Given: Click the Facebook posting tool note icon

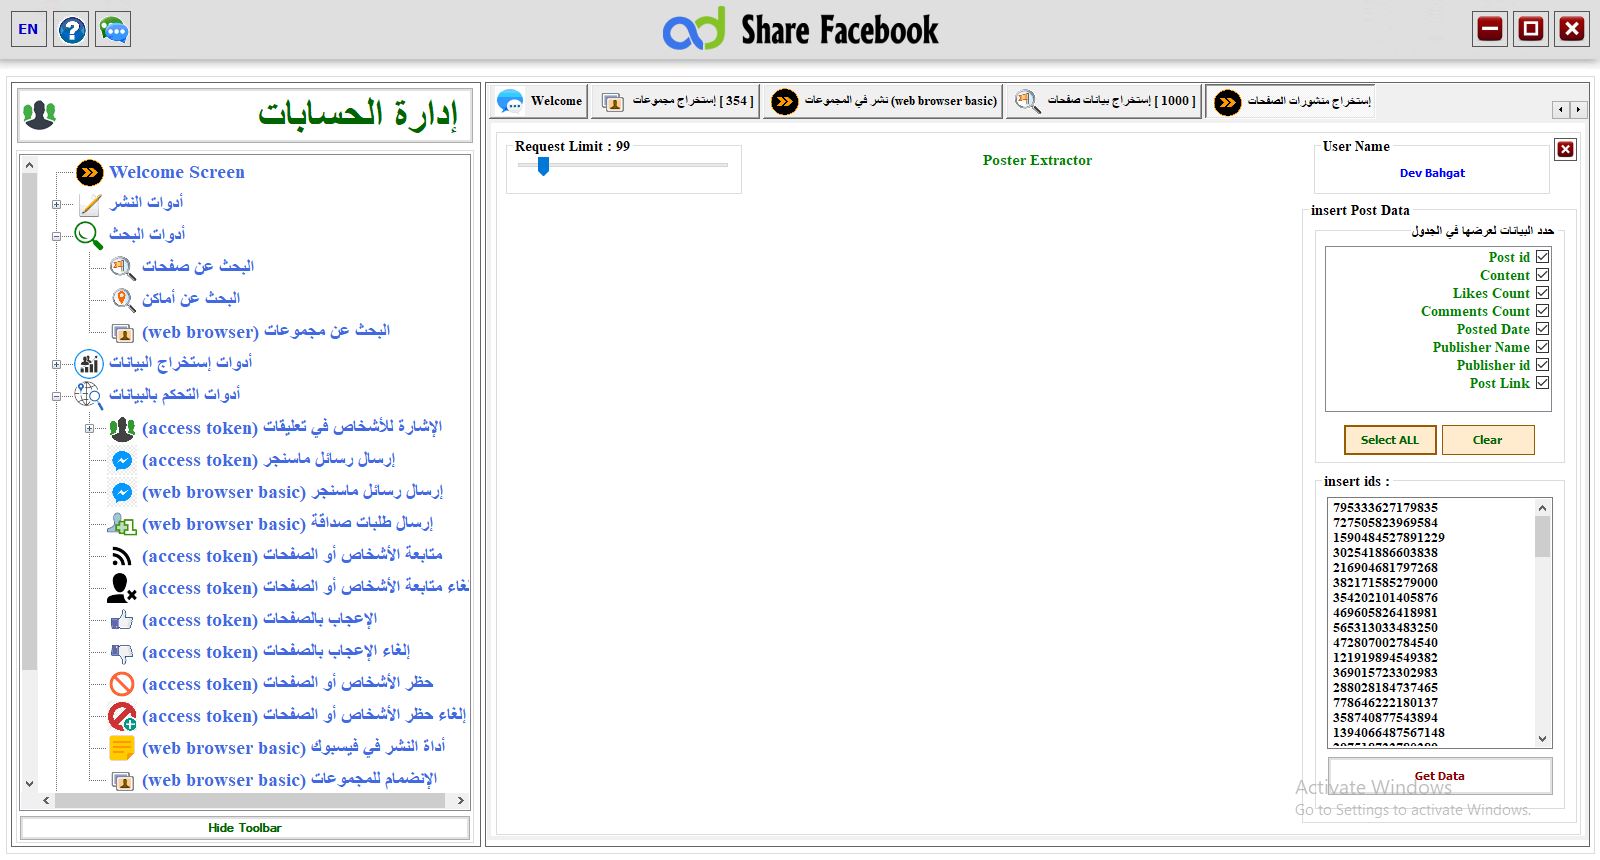Looking at the screenshot, I should [x=122, y=748].
